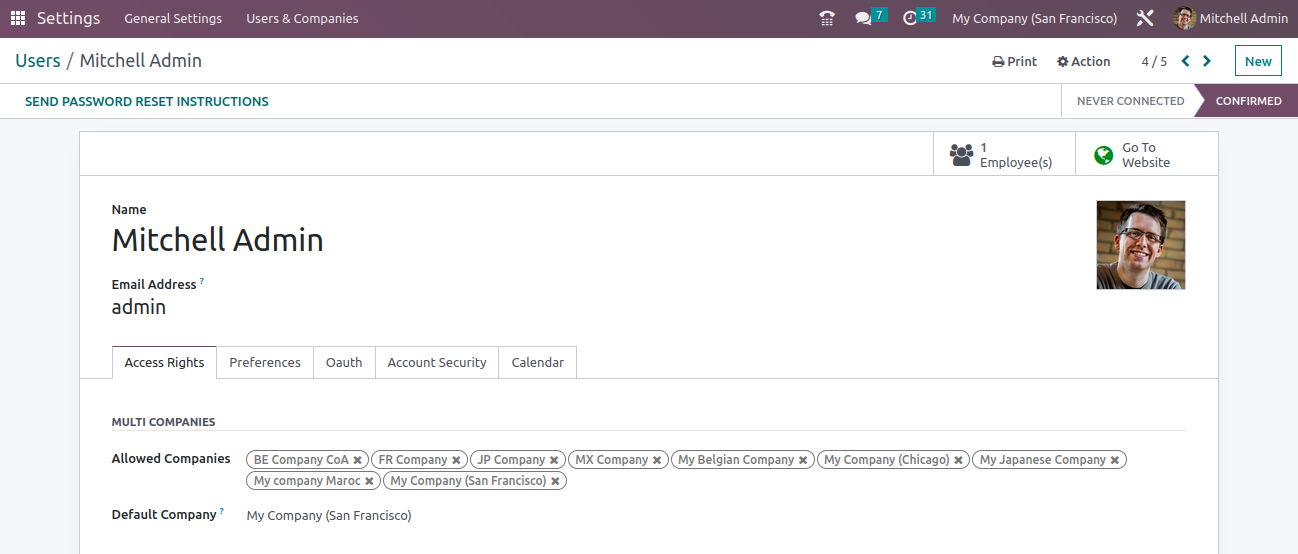The height and width of the screenshot is (554, 1298).
Task: Click the BE Company CoA tag label
Action: pos(301,460)
